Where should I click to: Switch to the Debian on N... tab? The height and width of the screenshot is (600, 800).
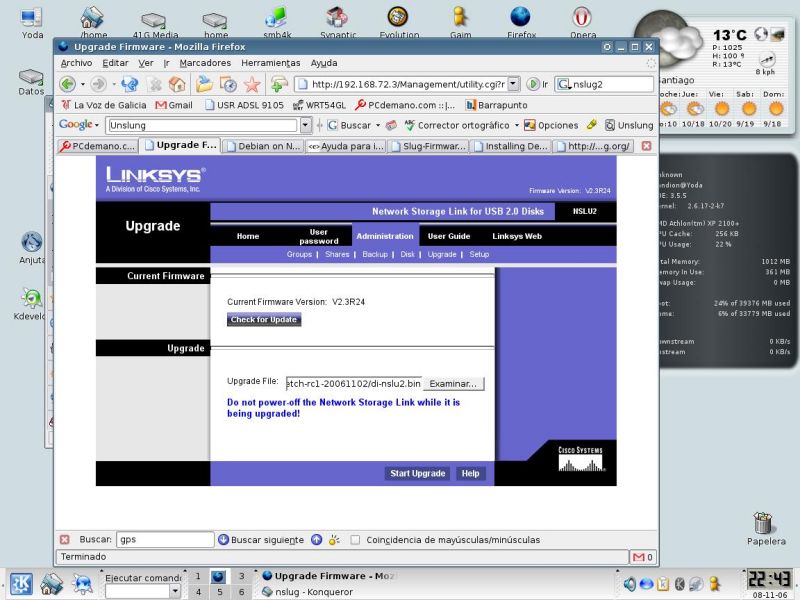(x=263, y=146)
